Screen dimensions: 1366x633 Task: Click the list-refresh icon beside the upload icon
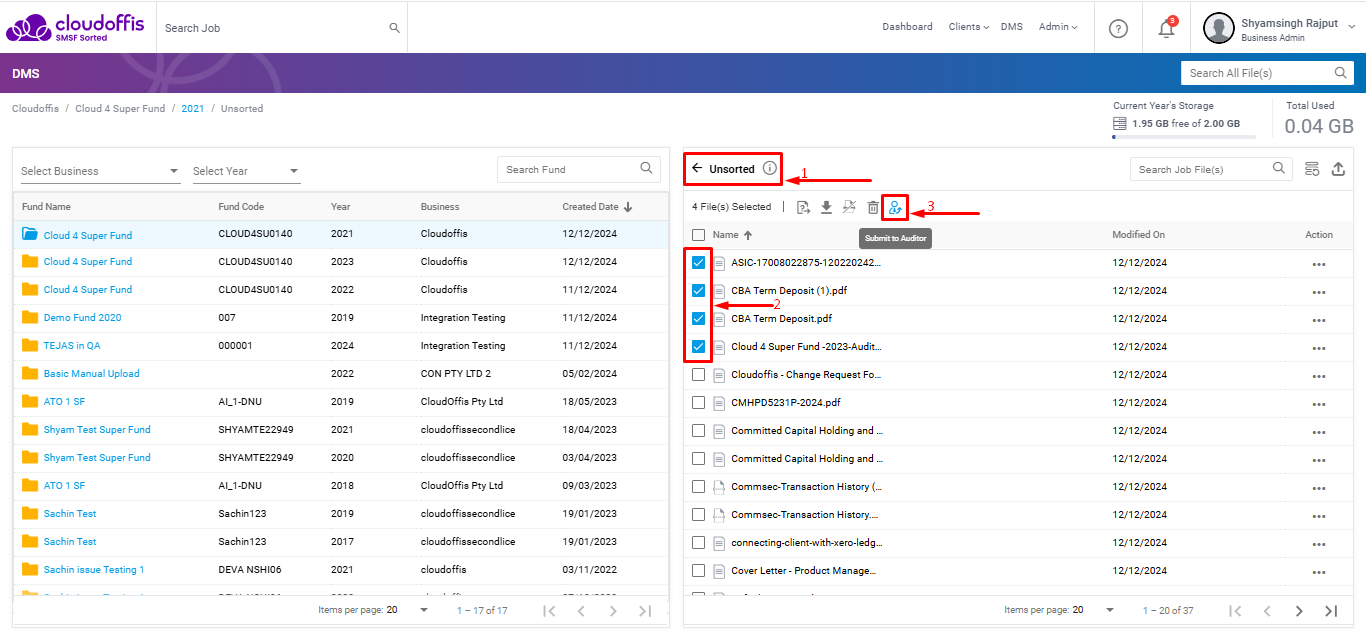pyautogui.click(x=1312, y=169)
